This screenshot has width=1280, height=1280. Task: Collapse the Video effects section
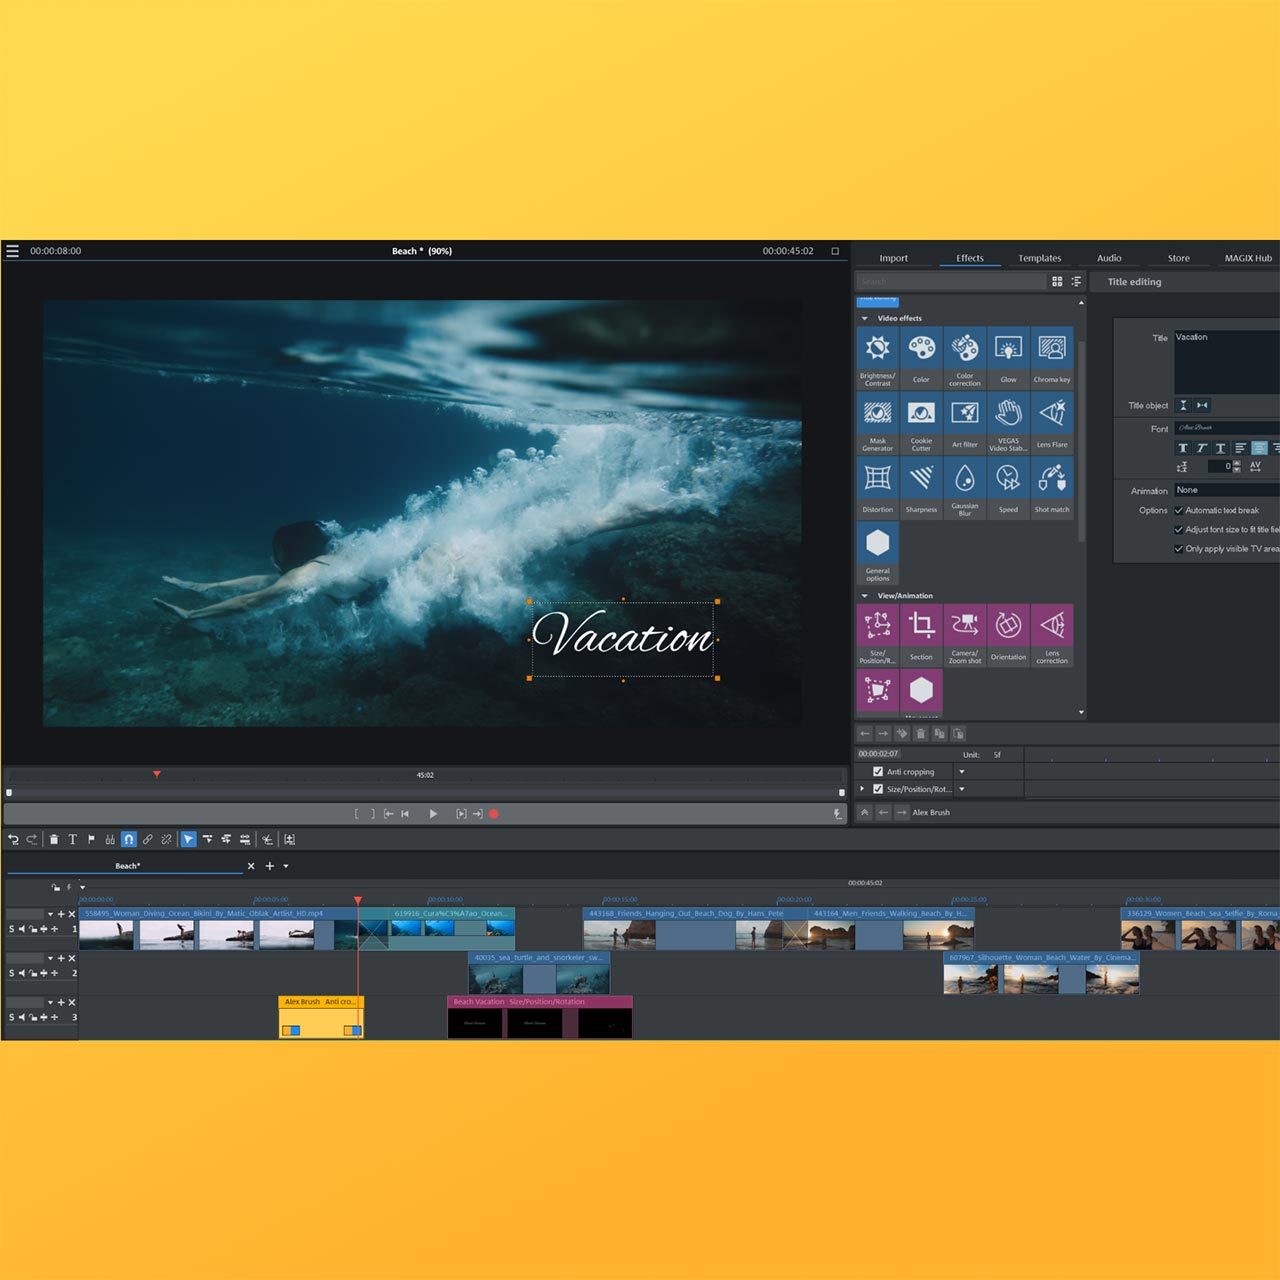click(x=865, y=319)
